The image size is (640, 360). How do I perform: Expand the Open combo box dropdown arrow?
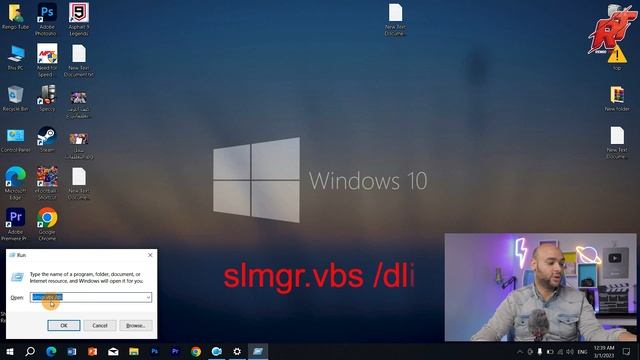(148, 297)
